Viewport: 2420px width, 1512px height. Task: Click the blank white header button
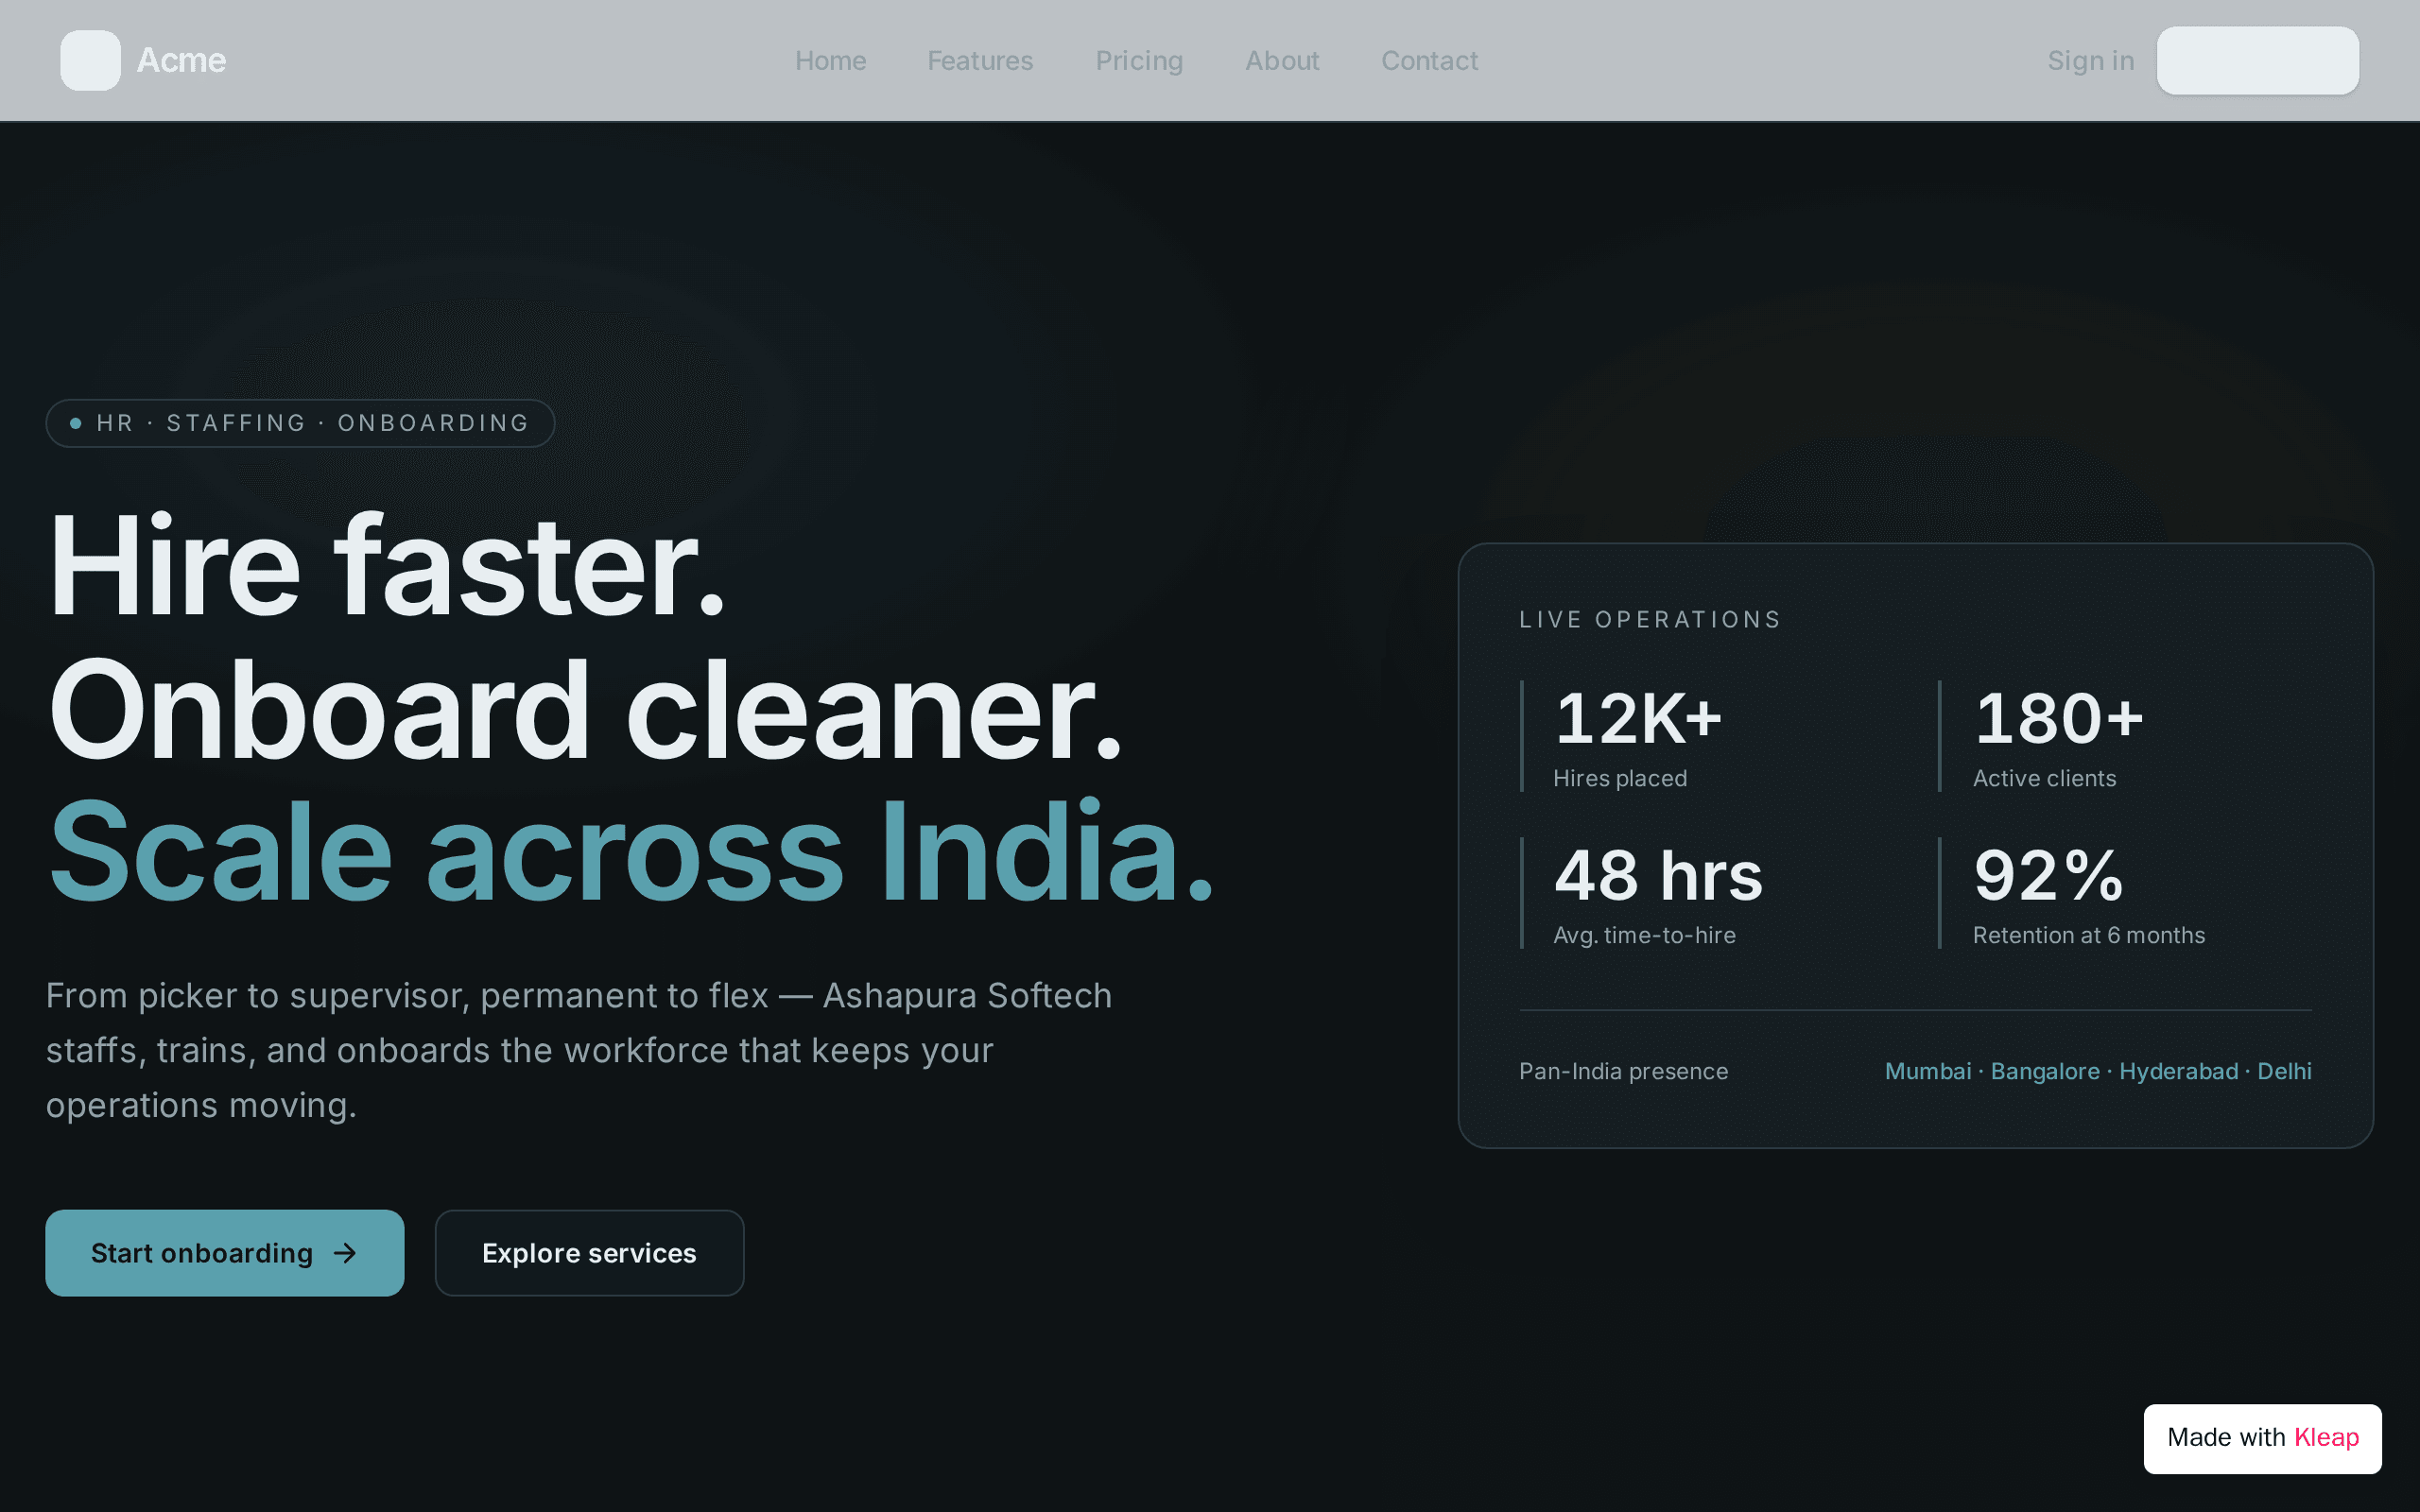[x=2257, y=61]
